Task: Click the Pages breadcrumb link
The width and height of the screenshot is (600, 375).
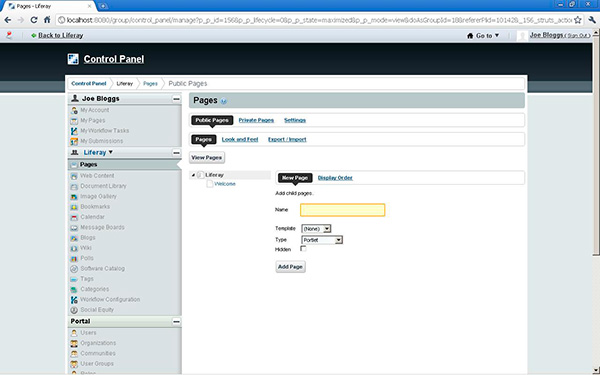Action: (150, 83)
